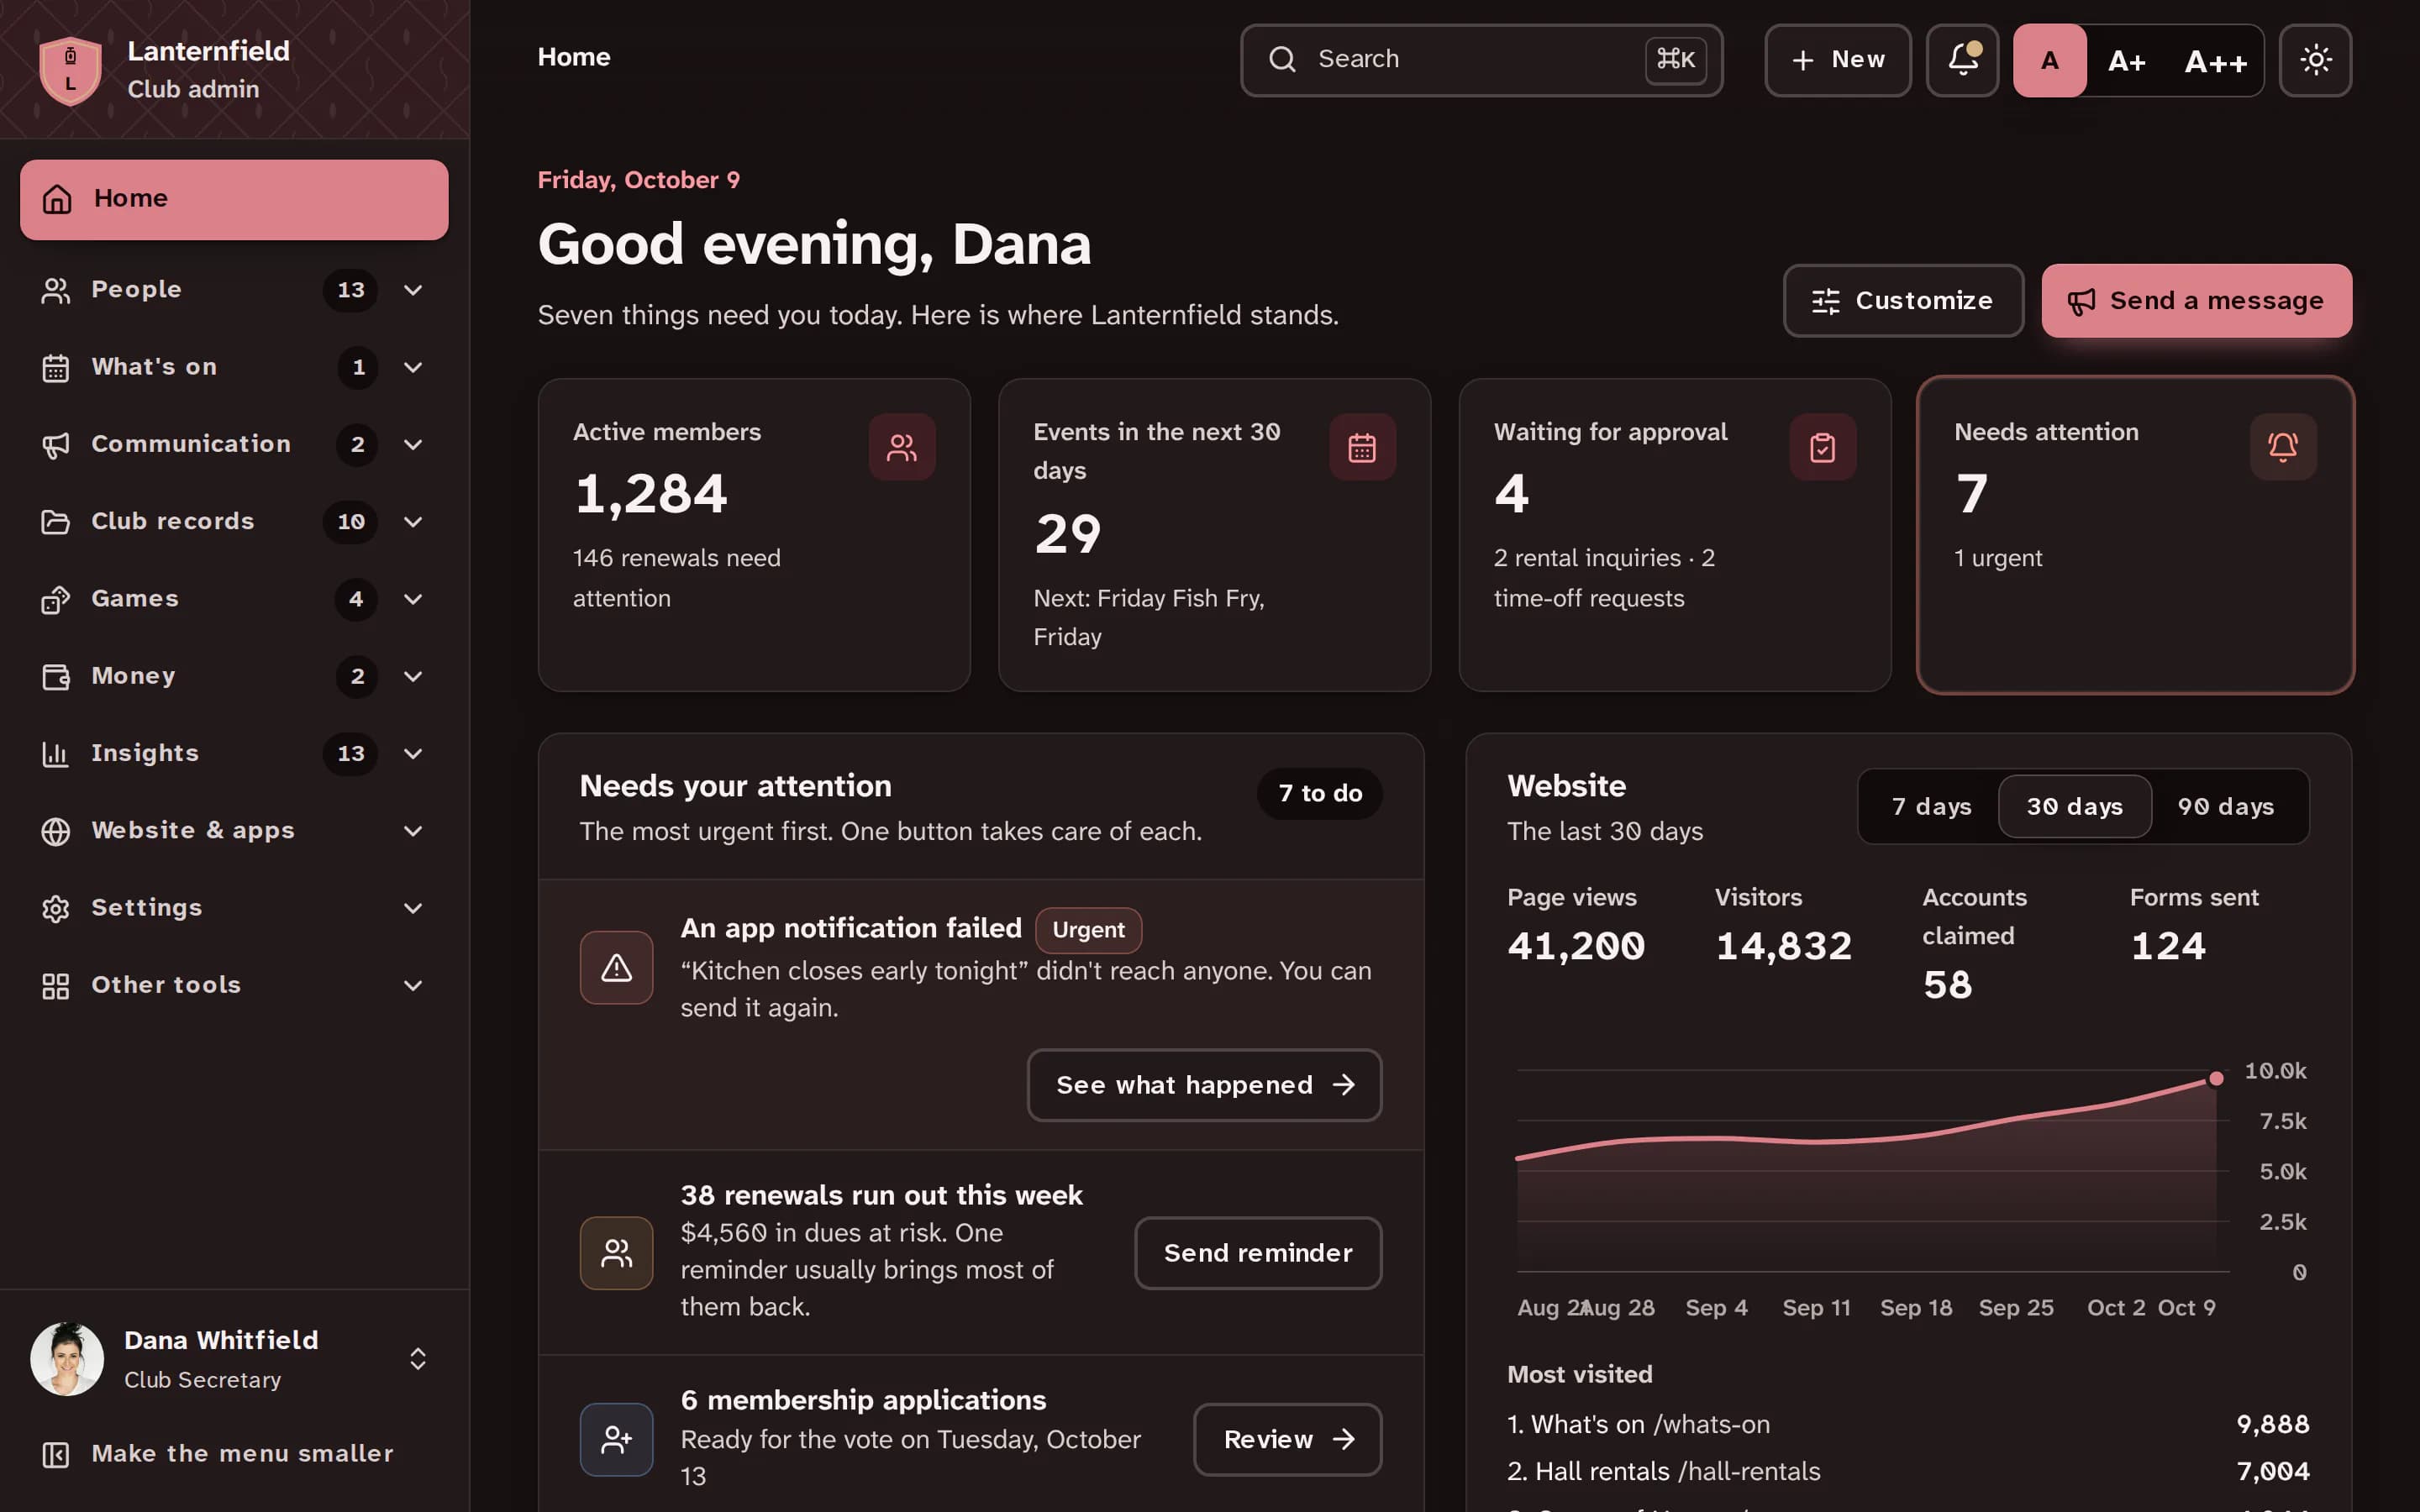Viewport: 2420px width, 1512px height.
Task: Expand the What's on section chevron
Action: (x=413, y=367)
